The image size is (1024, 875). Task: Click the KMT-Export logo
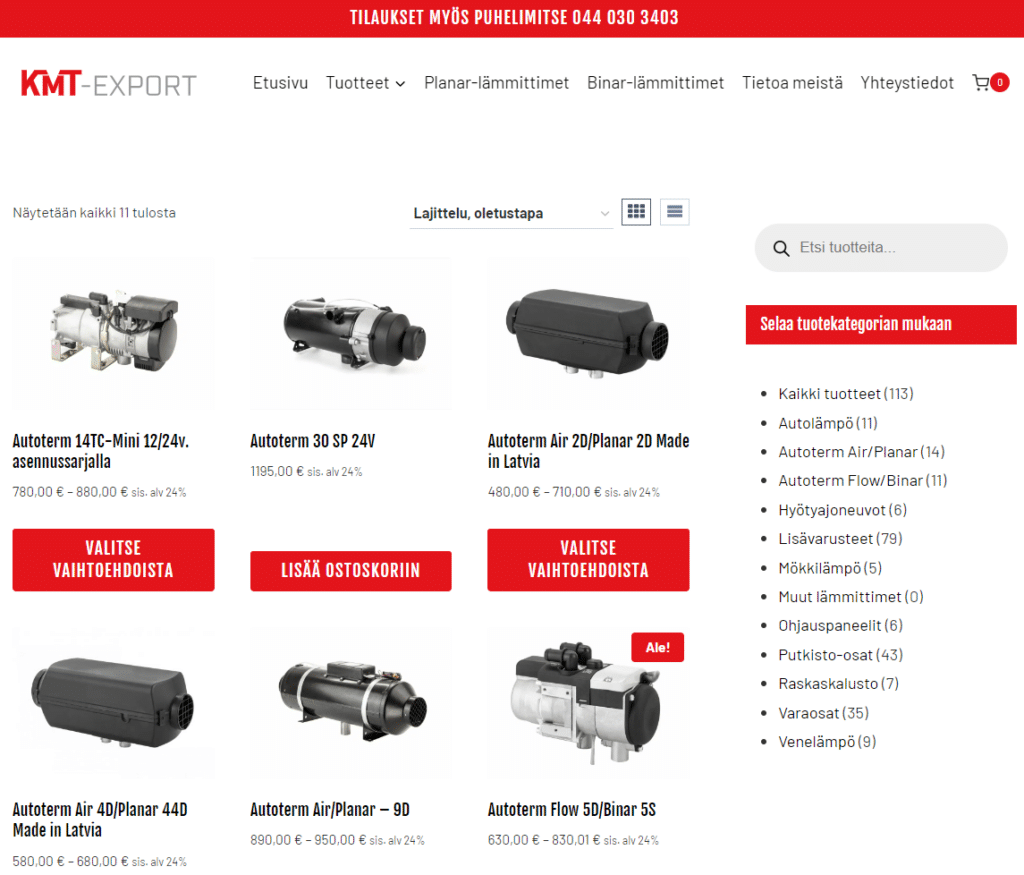tap(108, 84)
